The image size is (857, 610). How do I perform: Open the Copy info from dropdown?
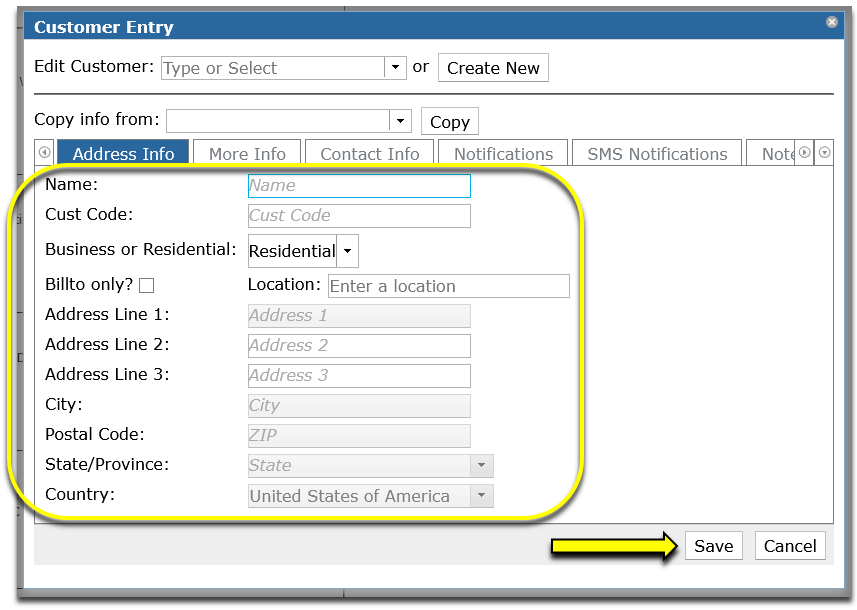400,121
